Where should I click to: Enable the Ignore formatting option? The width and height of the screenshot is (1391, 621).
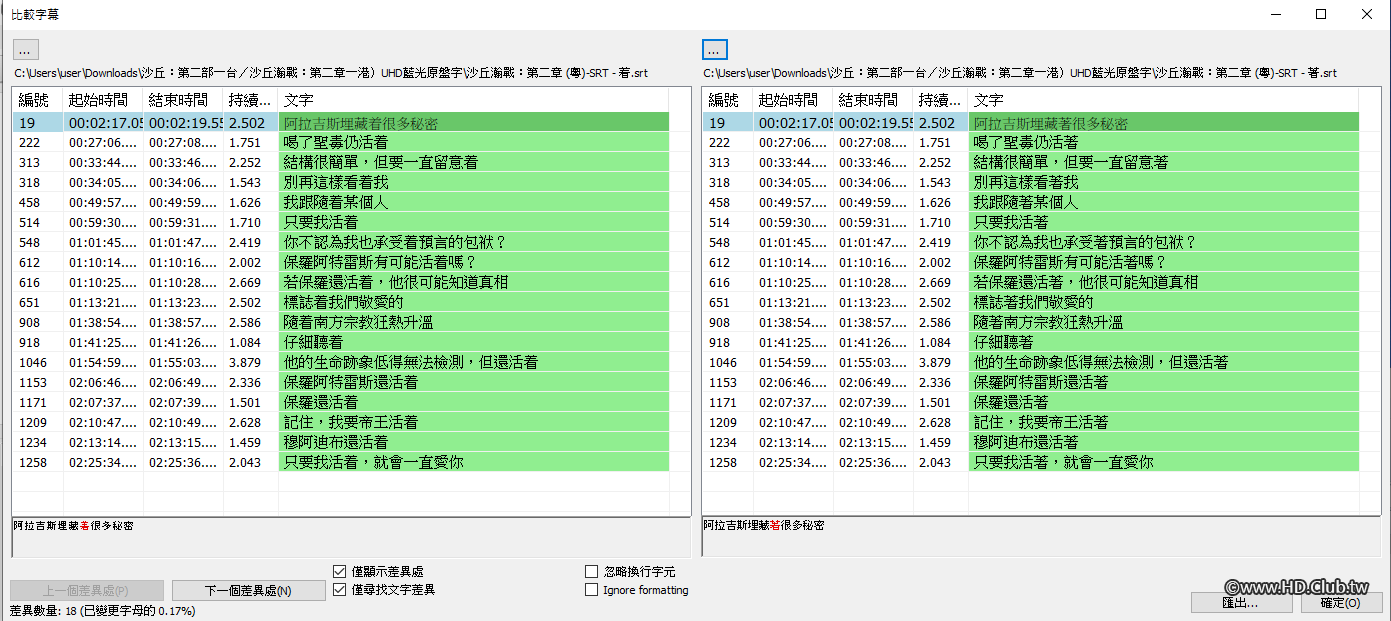(x=591, y=589)
